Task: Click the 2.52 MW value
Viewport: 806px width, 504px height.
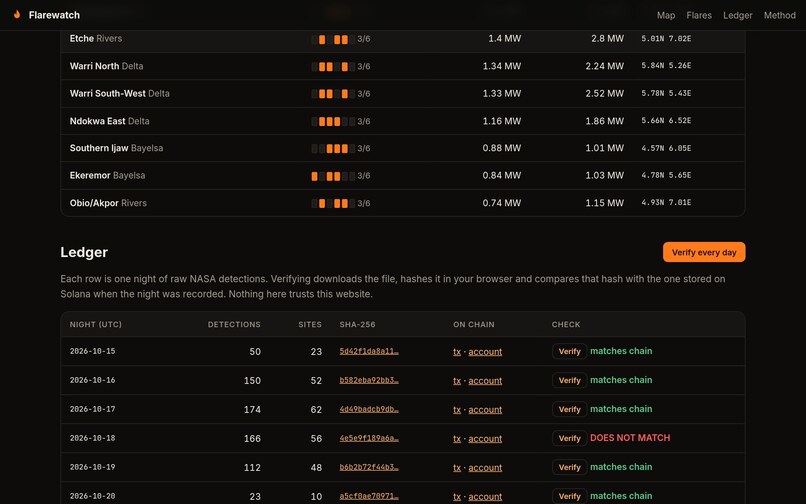Action: point(604,94)
